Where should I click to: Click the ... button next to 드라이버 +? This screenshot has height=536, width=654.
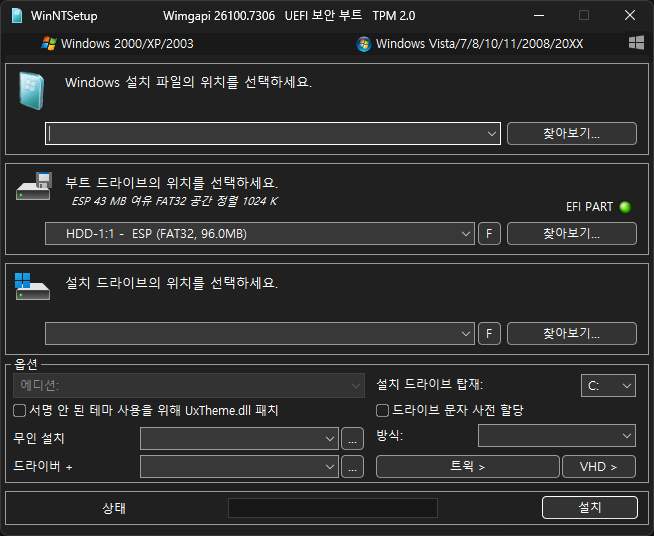(x=352, y=466)
